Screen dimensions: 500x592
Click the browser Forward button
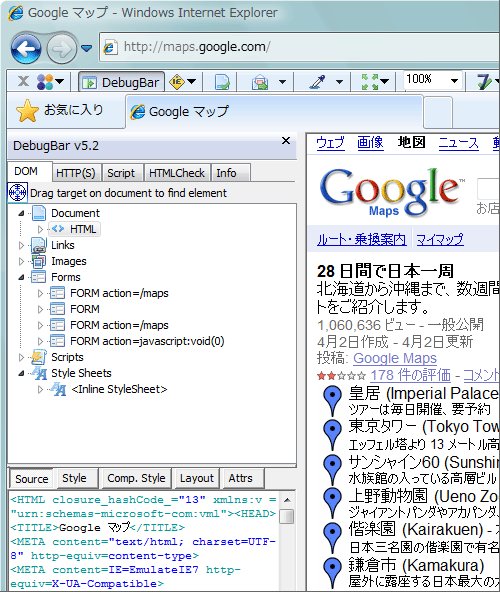coord(62,48)
